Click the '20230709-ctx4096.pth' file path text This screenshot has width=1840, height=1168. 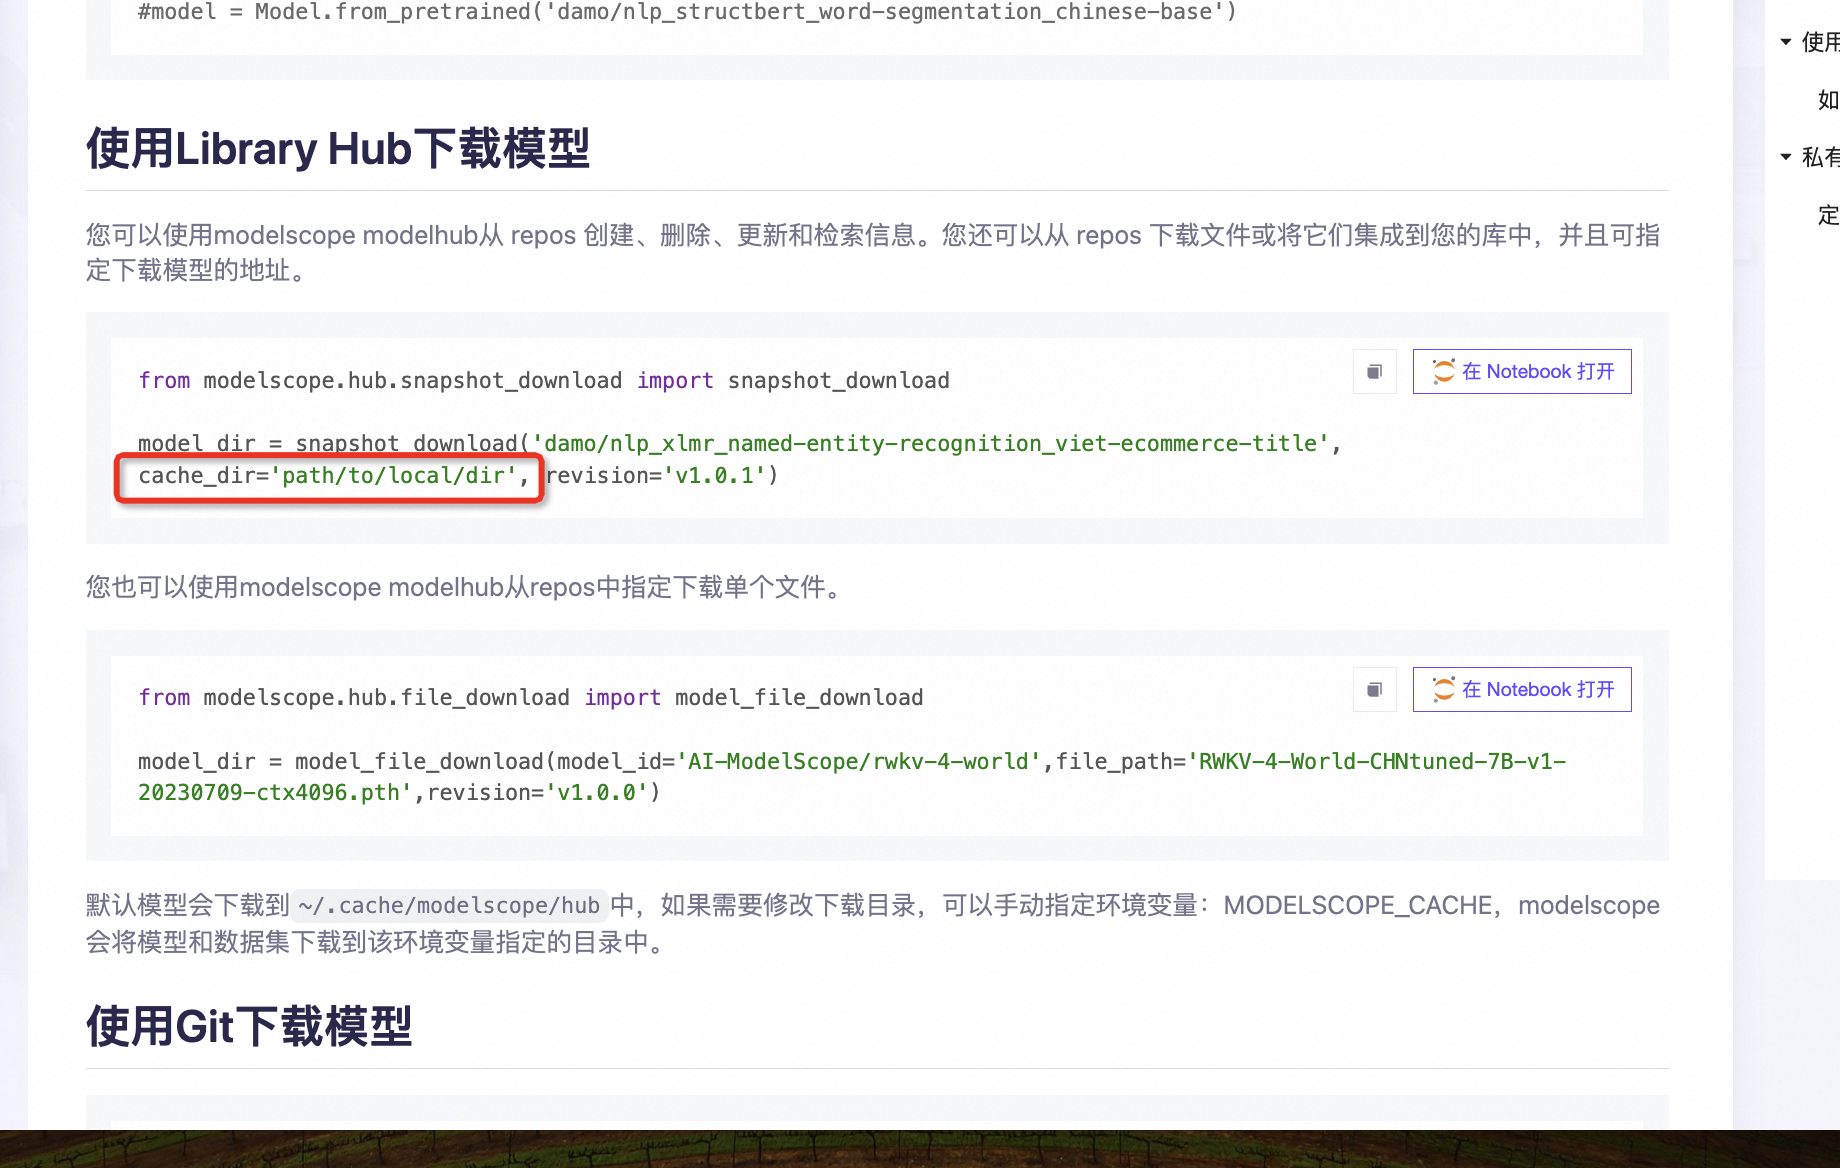point(275,793)
